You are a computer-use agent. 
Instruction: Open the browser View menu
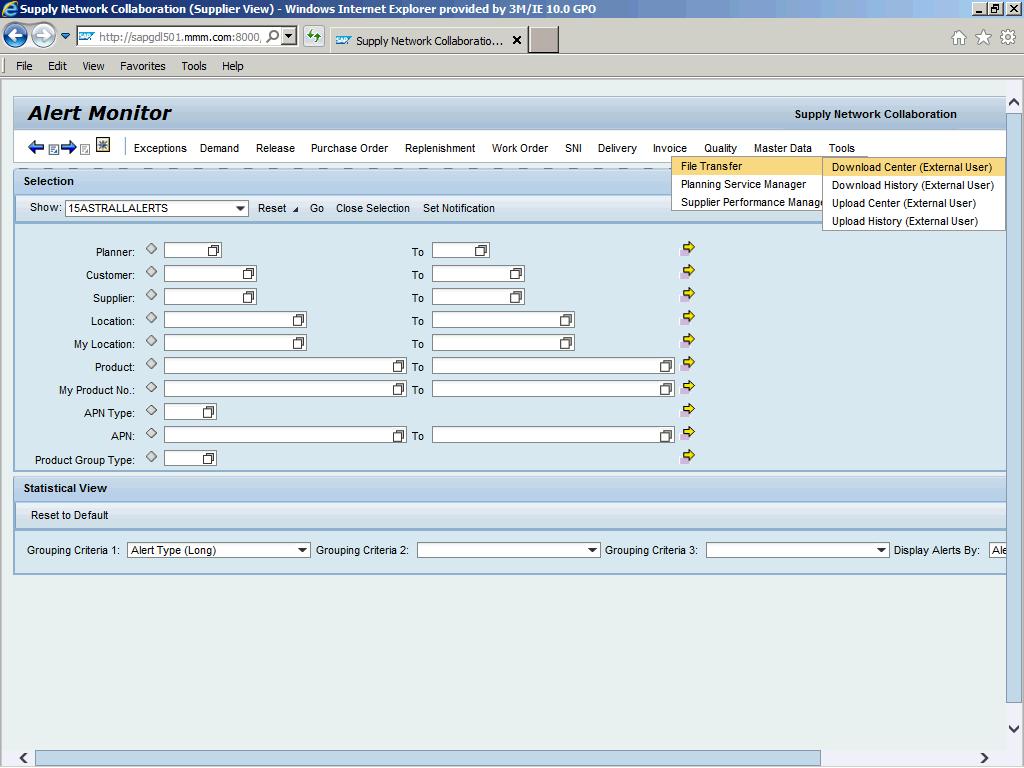pyautogui.click(x=93, y=66)
